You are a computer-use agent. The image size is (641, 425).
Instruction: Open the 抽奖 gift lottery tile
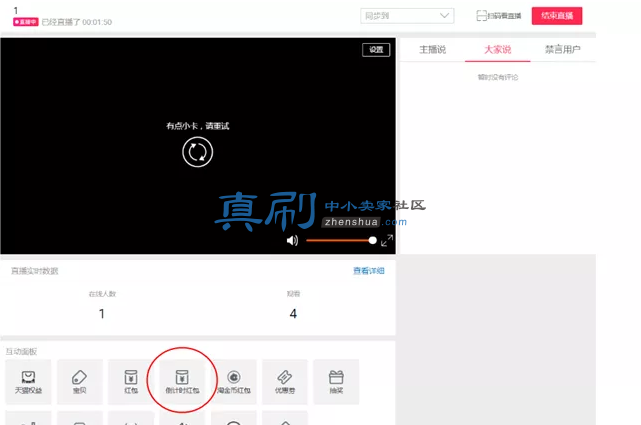(336, 382)
